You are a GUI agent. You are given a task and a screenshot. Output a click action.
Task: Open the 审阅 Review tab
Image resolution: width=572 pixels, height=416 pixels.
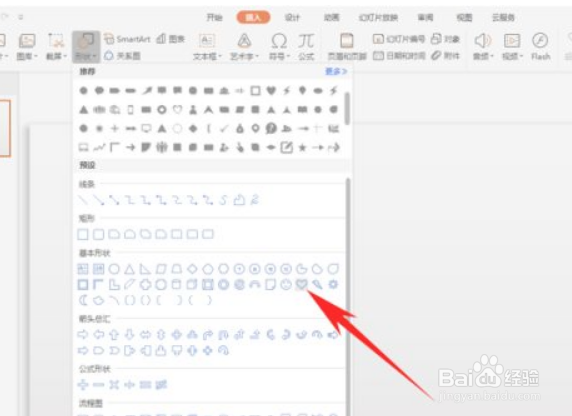tap(425, 17)
